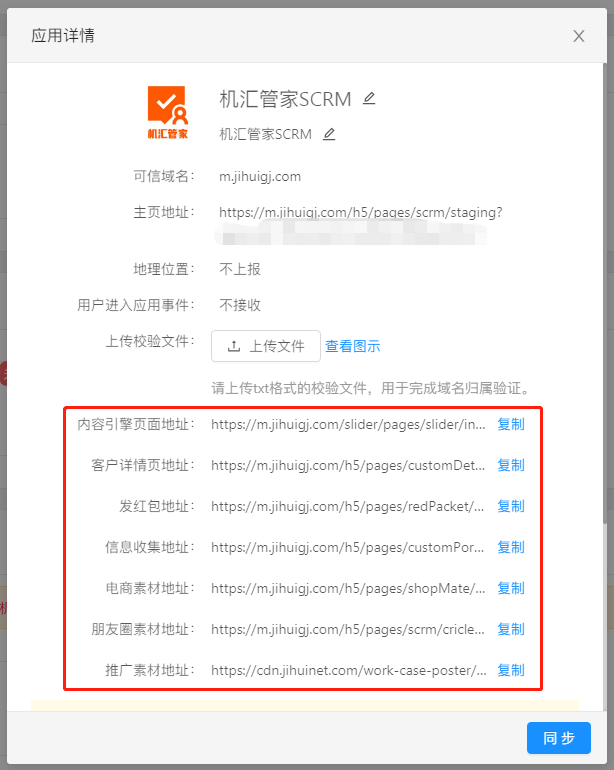
Task: Click the slider/pages URL text
Action: [348, 424]
